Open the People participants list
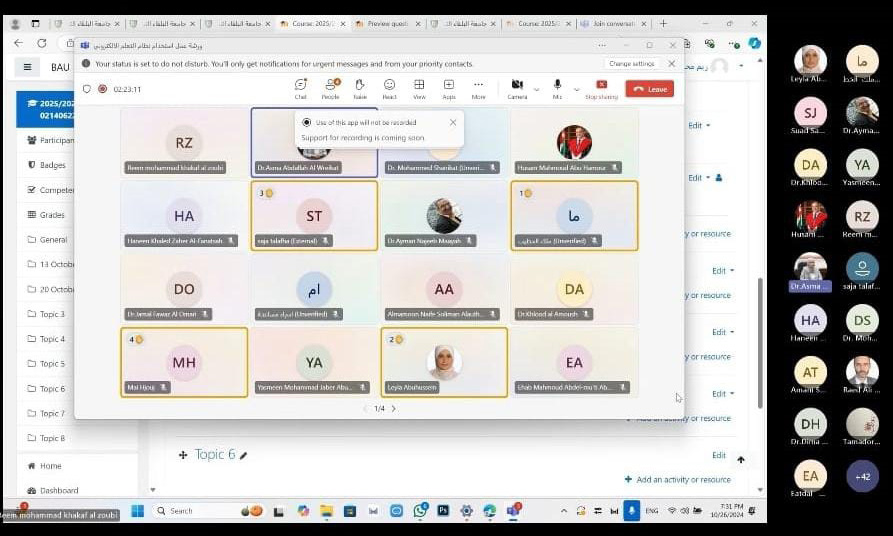 tap(330, 87)
